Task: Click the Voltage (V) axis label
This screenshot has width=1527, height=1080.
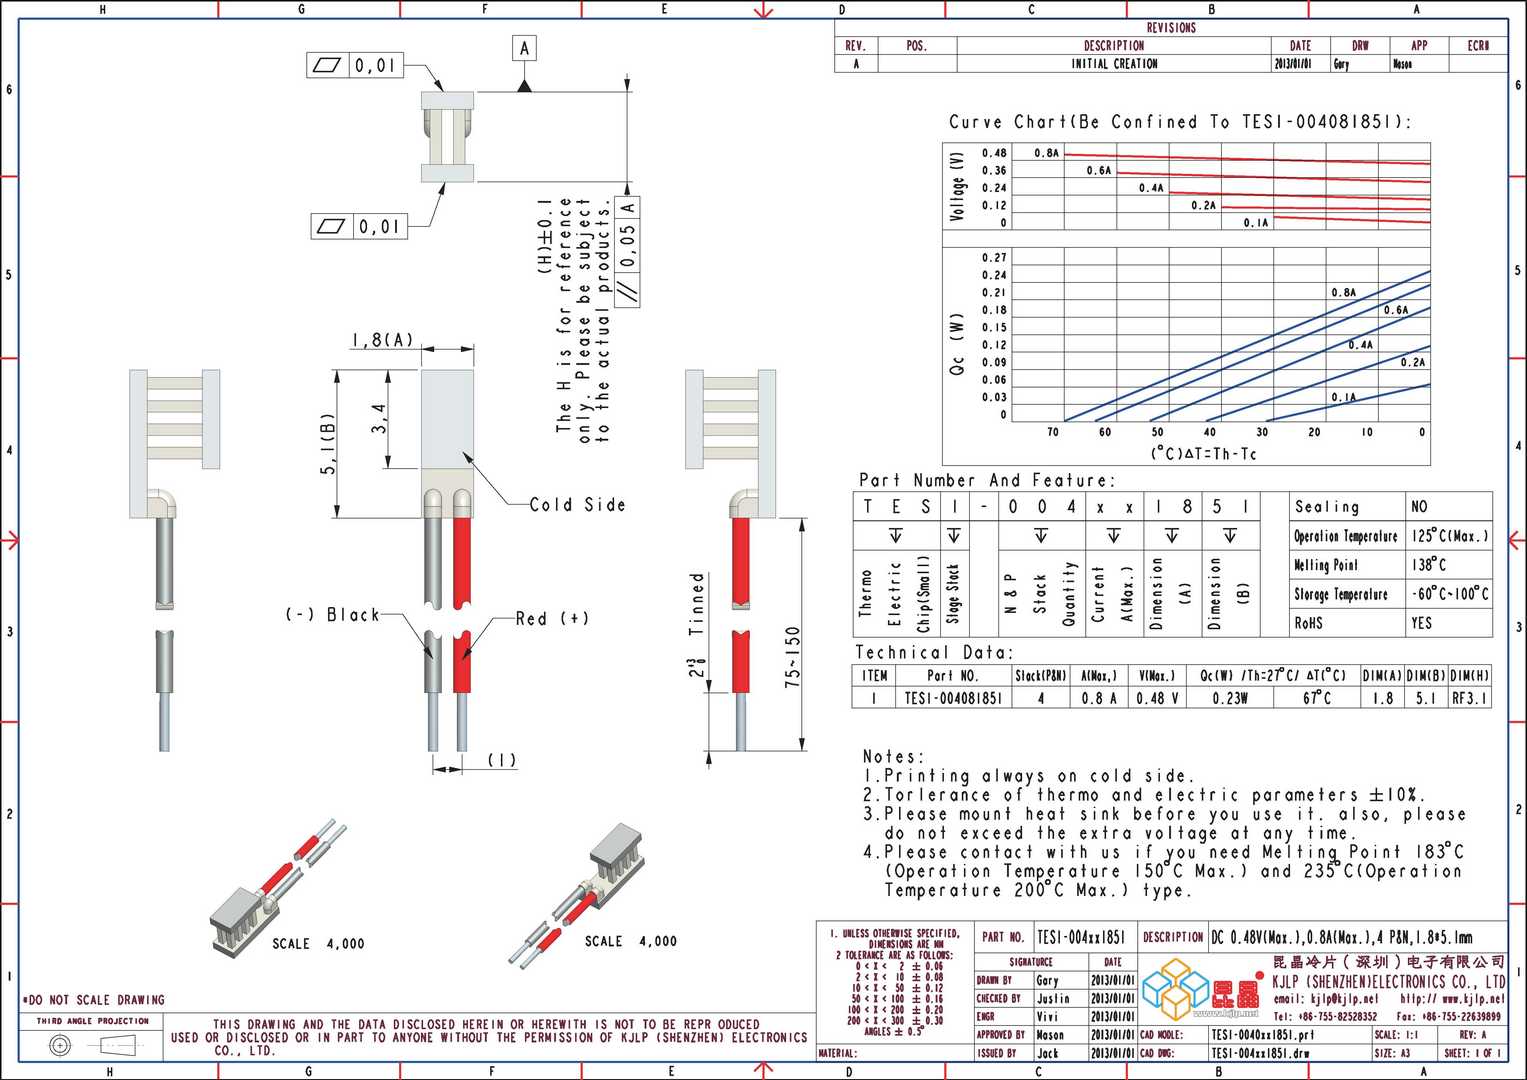Action: (957, 187)
